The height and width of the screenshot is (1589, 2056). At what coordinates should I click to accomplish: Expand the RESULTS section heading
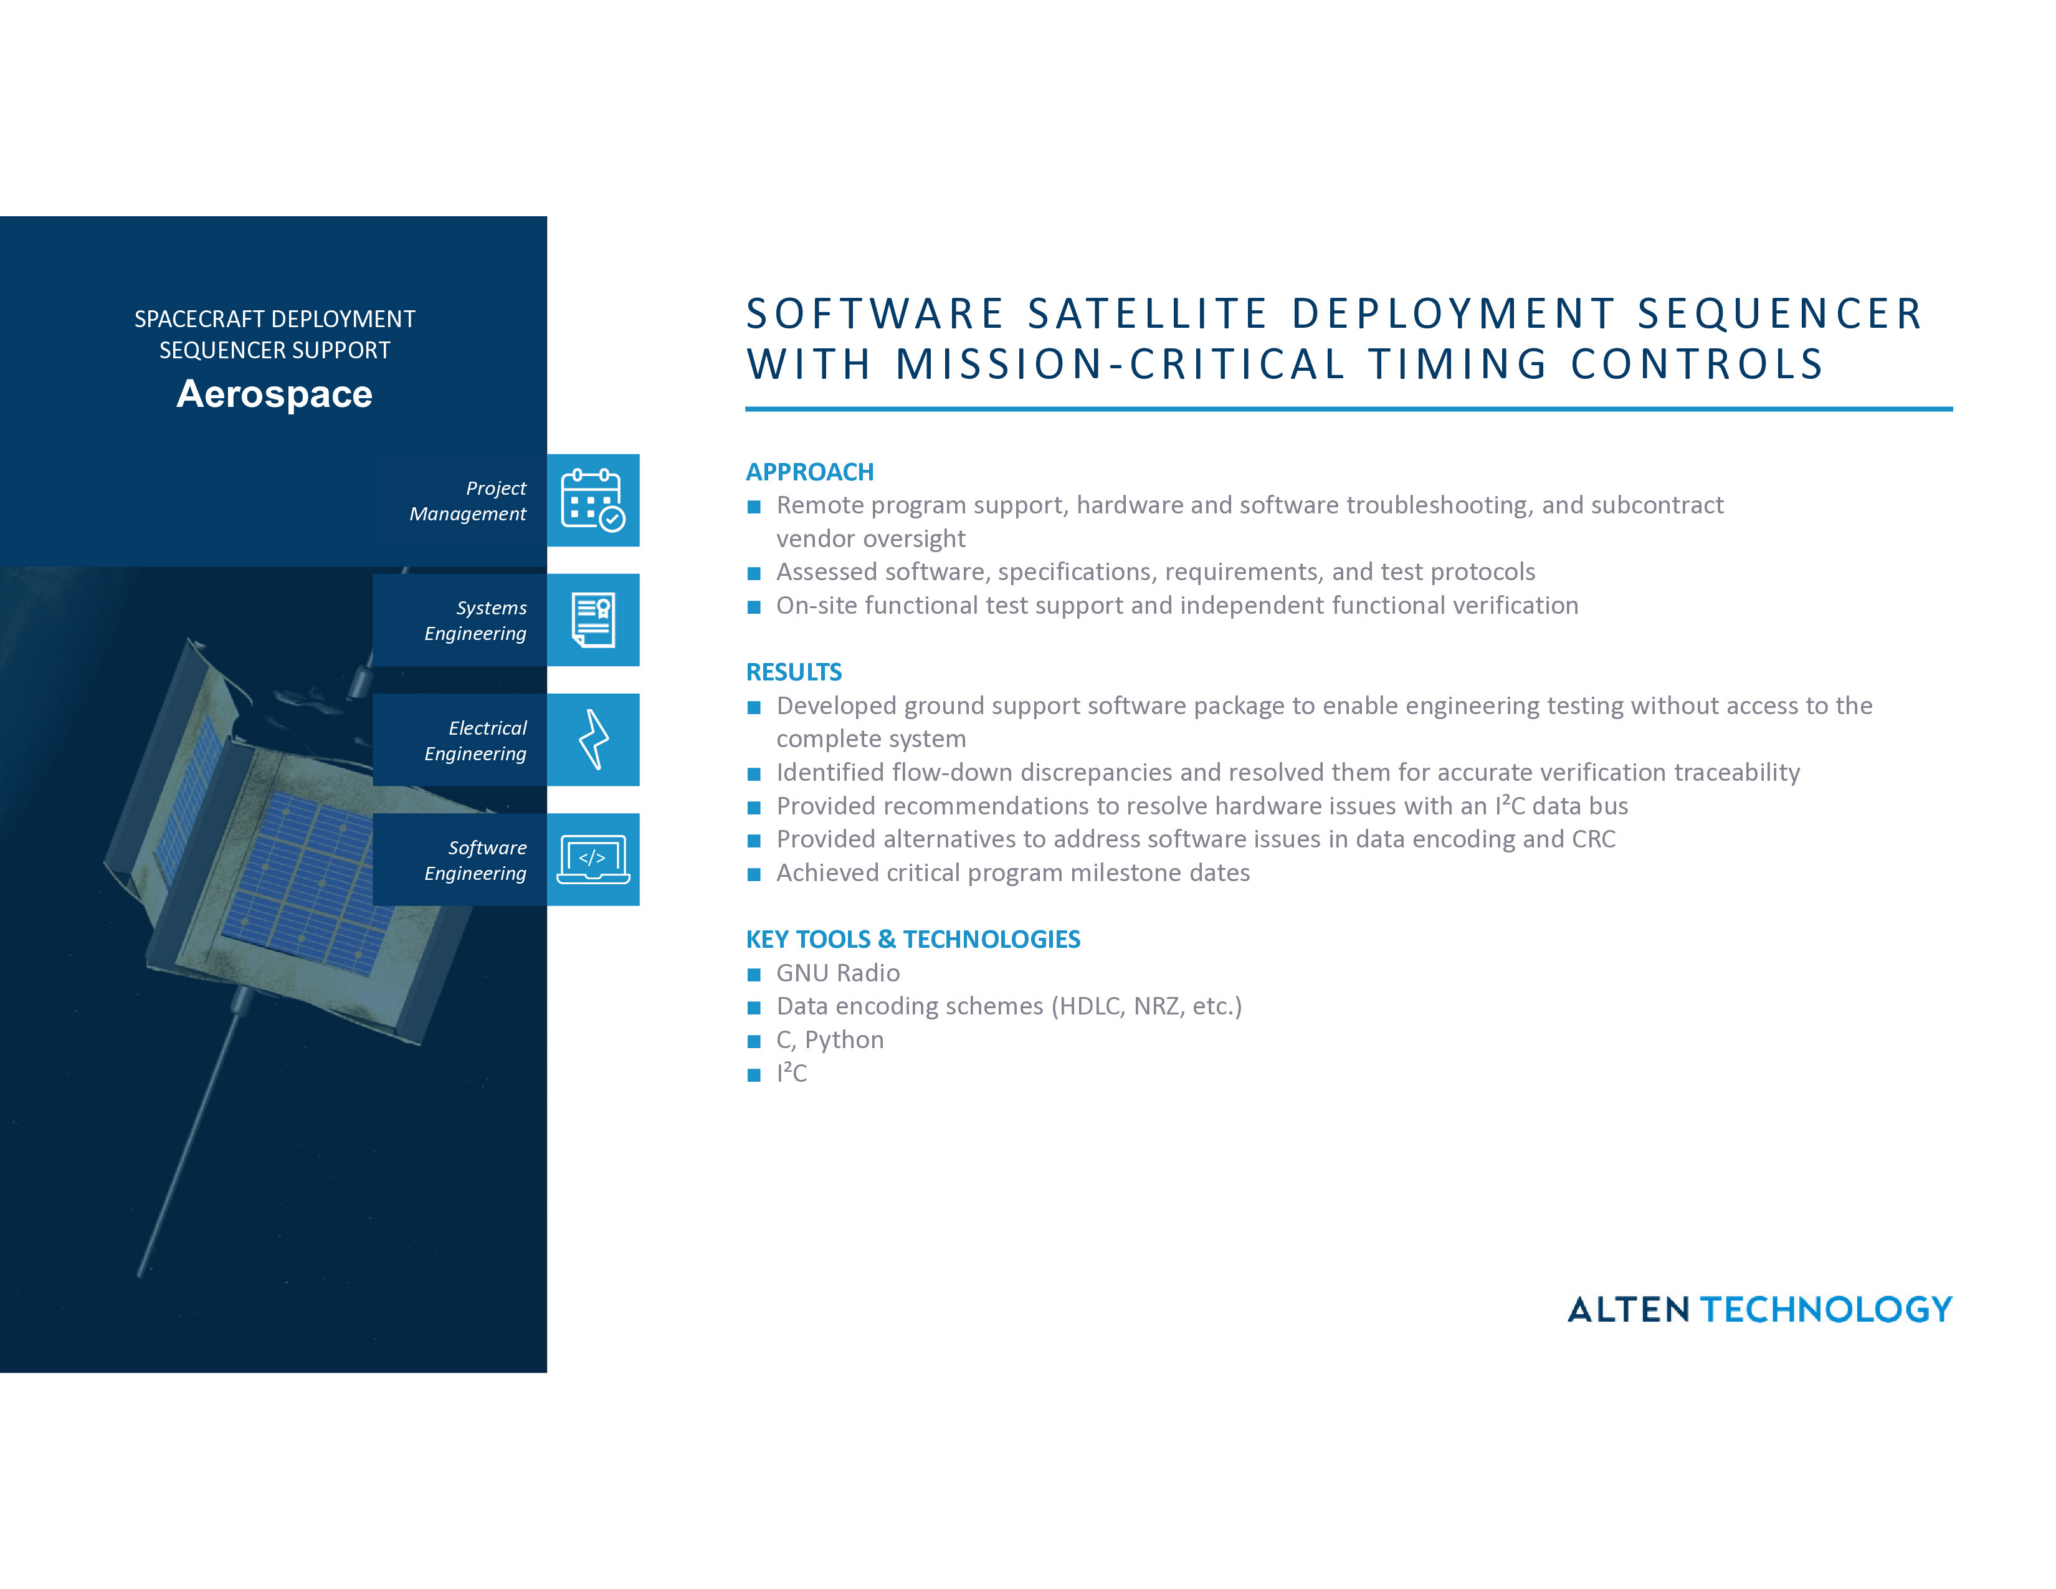pyautogui.click(x=794, y=672)
